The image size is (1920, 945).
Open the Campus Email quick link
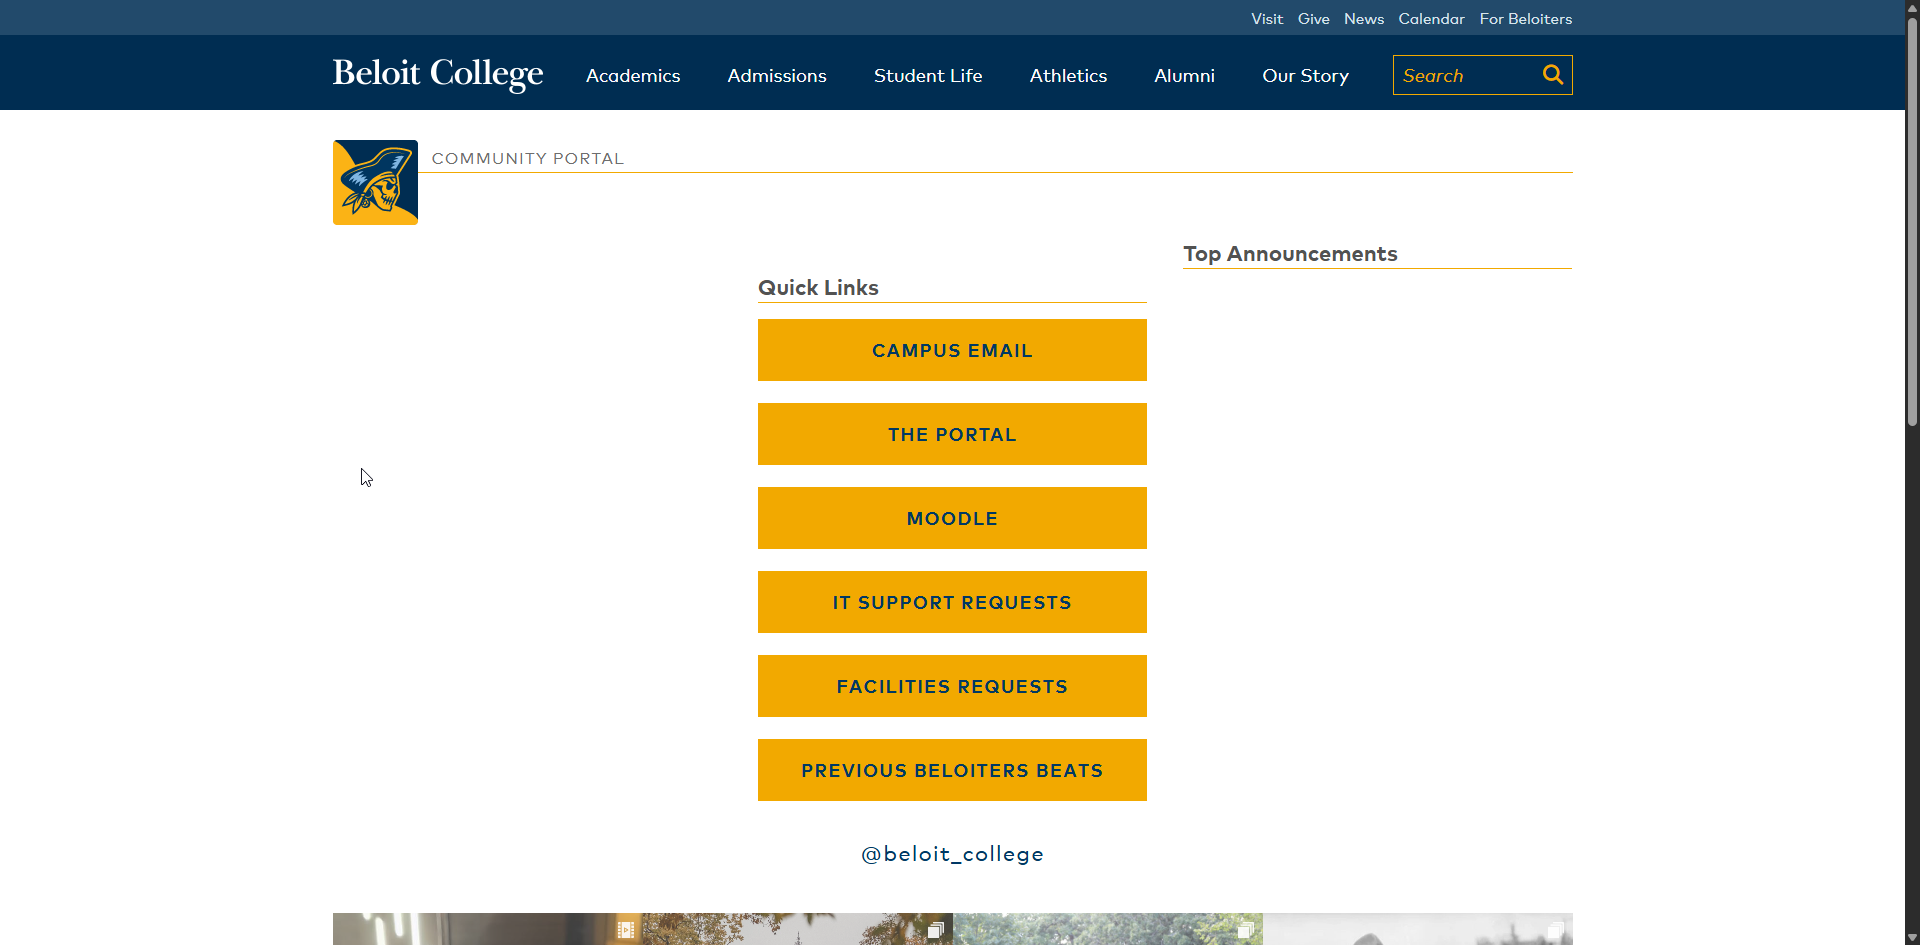(952, 350)
